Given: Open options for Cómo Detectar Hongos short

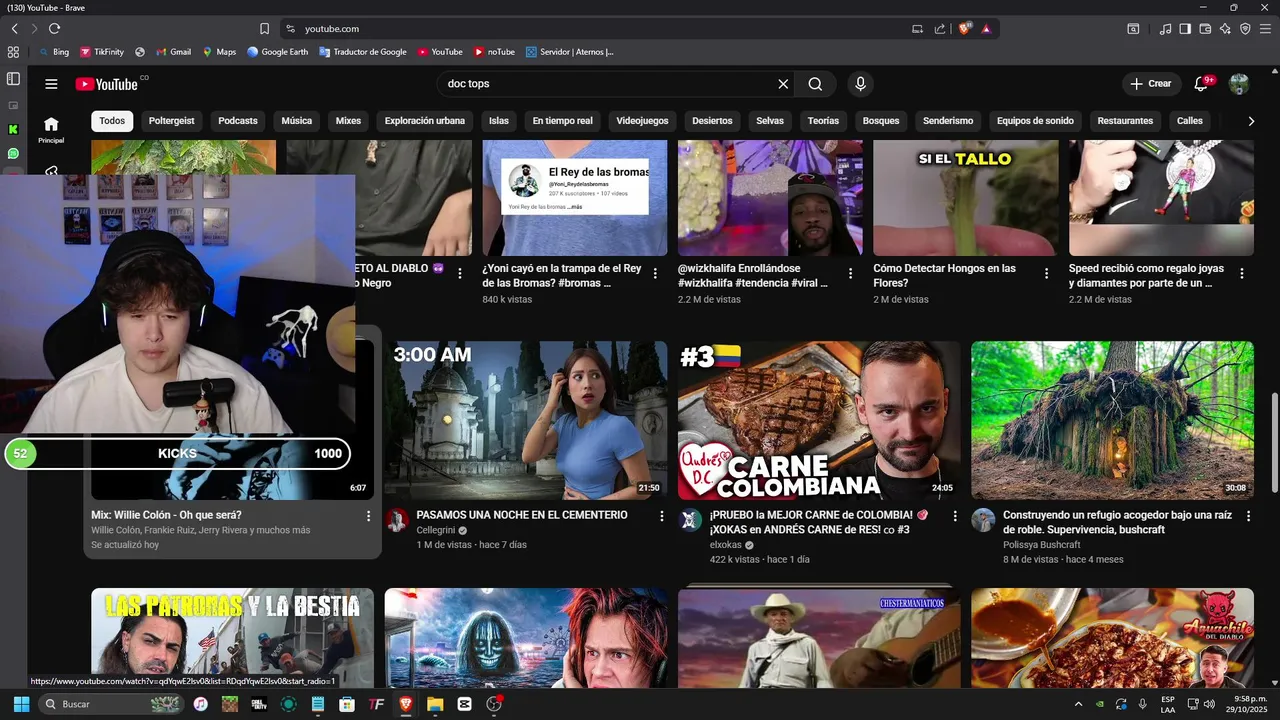Looking at the screenshot, I should coord(1047,273).
